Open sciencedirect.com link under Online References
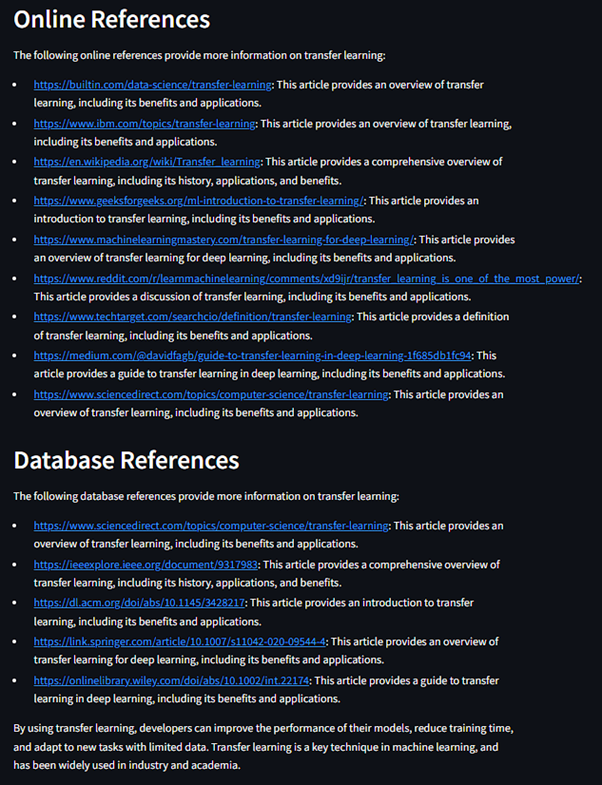Viewport: 602px width, 785px height. (x=211, y=395)
